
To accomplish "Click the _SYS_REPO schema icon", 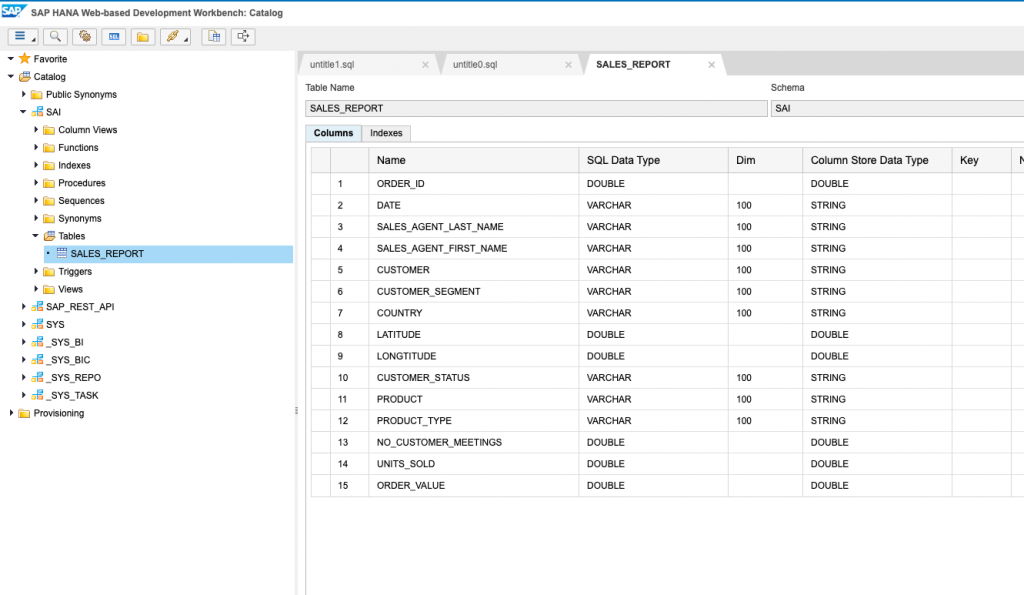I will [x=37, y=377].
